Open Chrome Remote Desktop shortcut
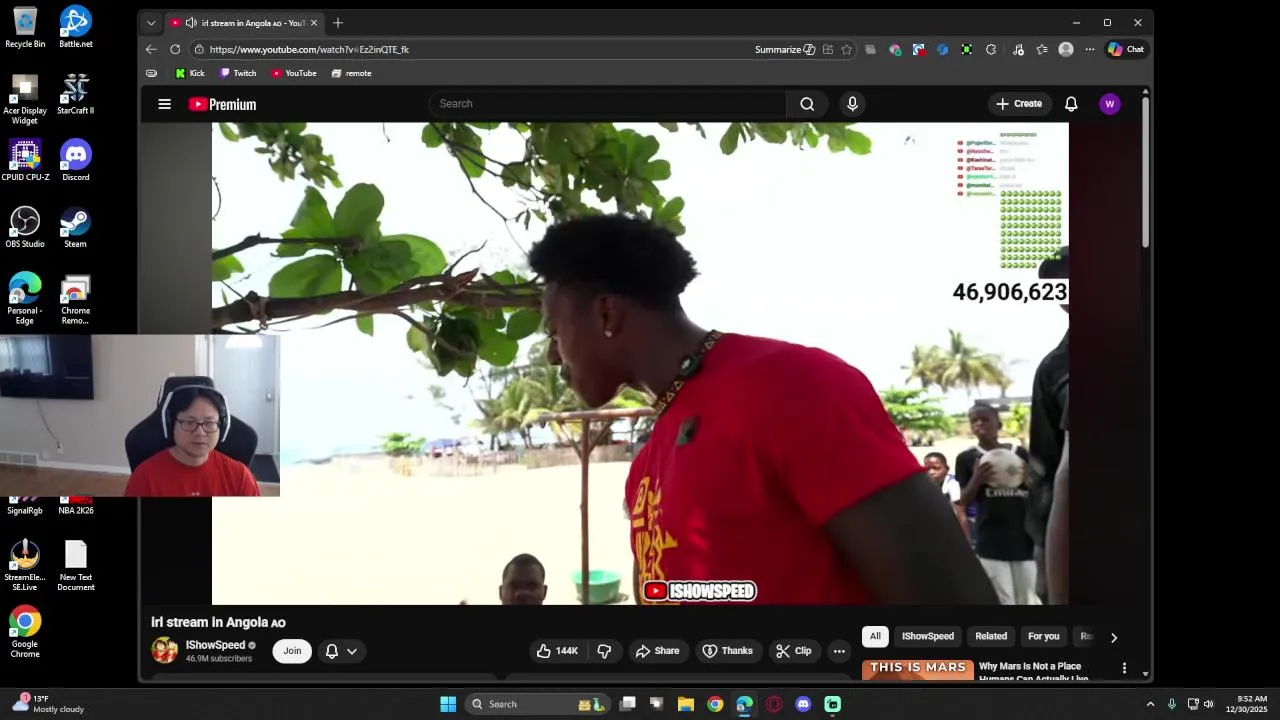This screenshot has width=1280, height=720. [76, 299]
